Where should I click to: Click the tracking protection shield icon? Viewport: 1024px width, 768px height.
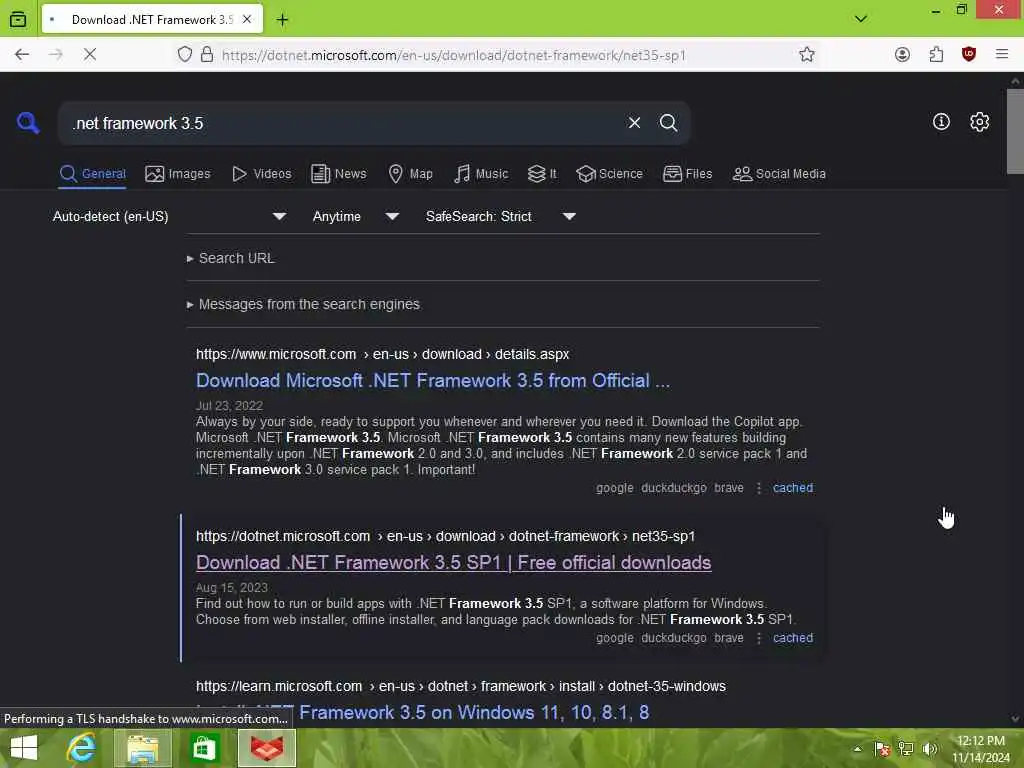[x=185, y=55]
